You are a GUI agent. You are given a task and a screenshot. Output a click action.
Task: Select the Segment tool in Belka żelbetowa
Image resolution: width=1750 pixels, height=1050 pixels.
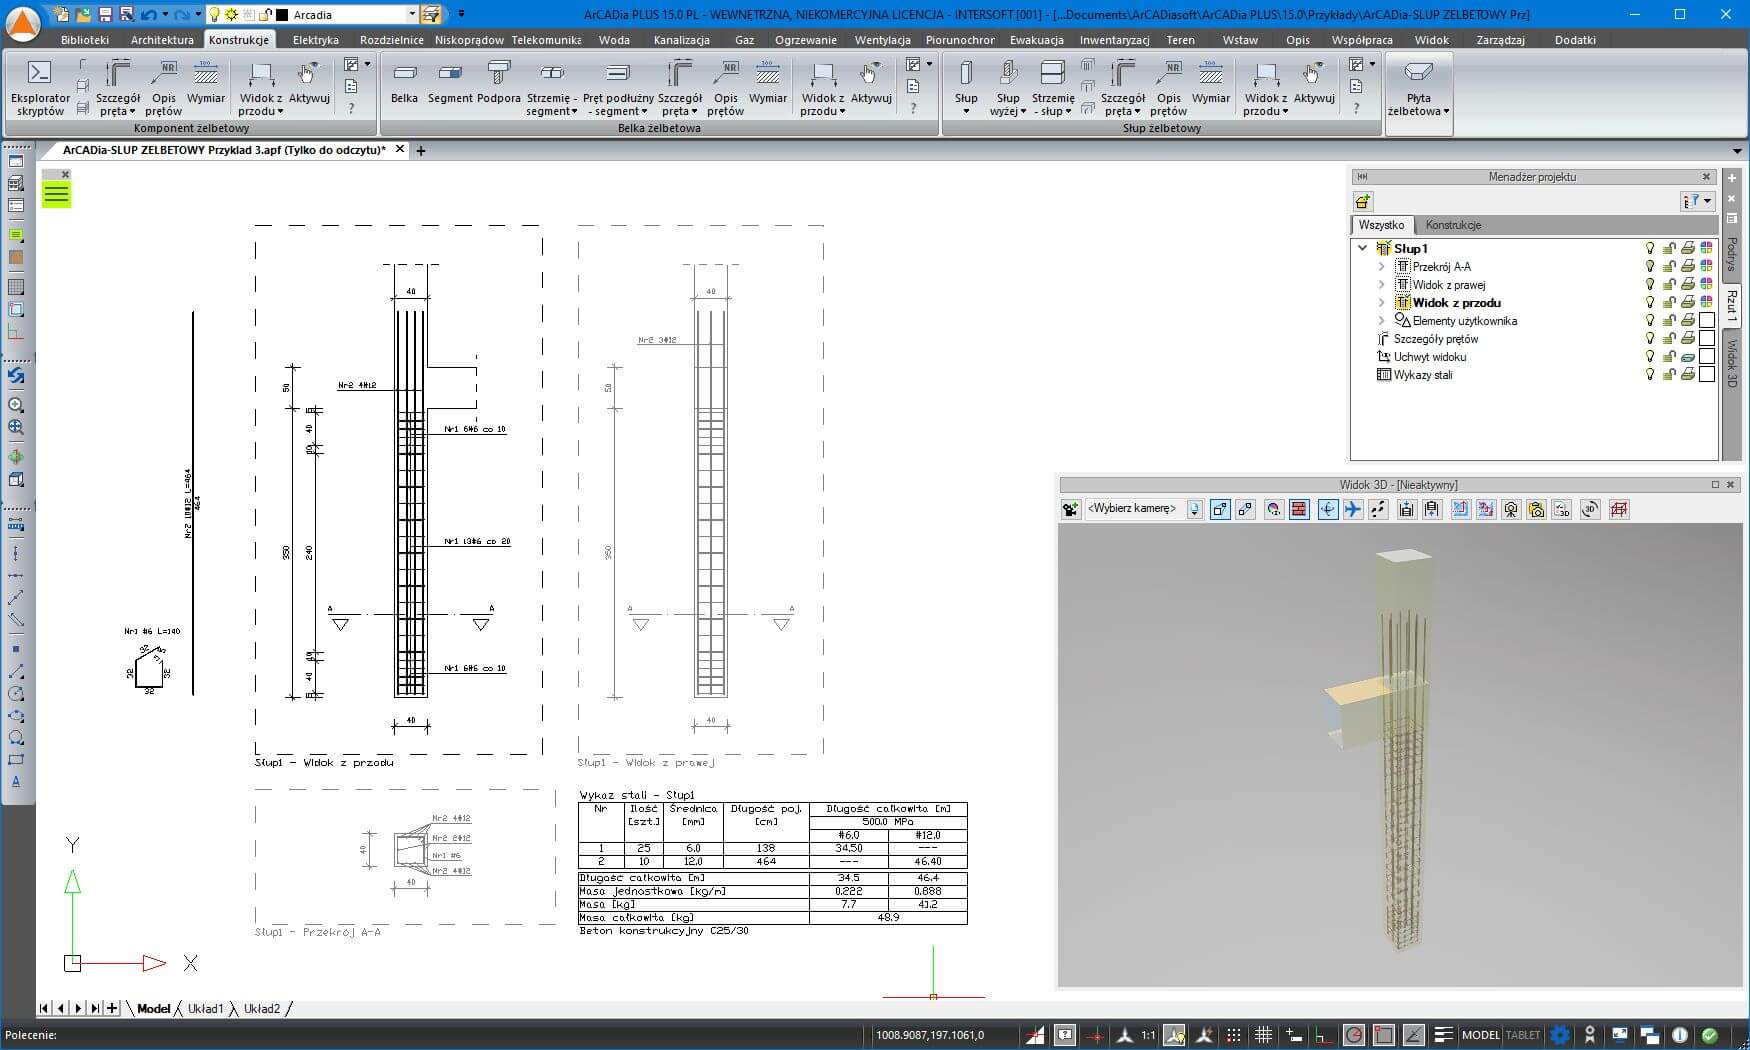point(450,83)
